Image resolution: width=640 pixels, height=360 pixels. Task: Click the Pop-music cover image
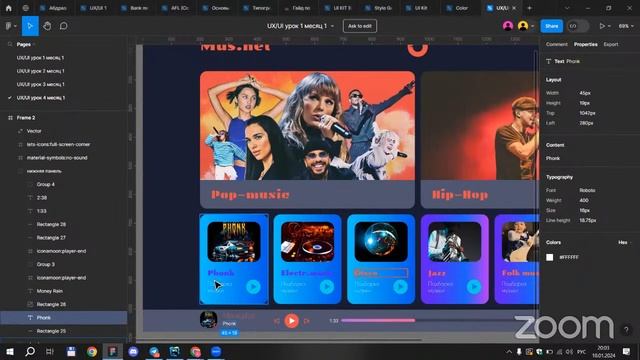click(307, 126)
